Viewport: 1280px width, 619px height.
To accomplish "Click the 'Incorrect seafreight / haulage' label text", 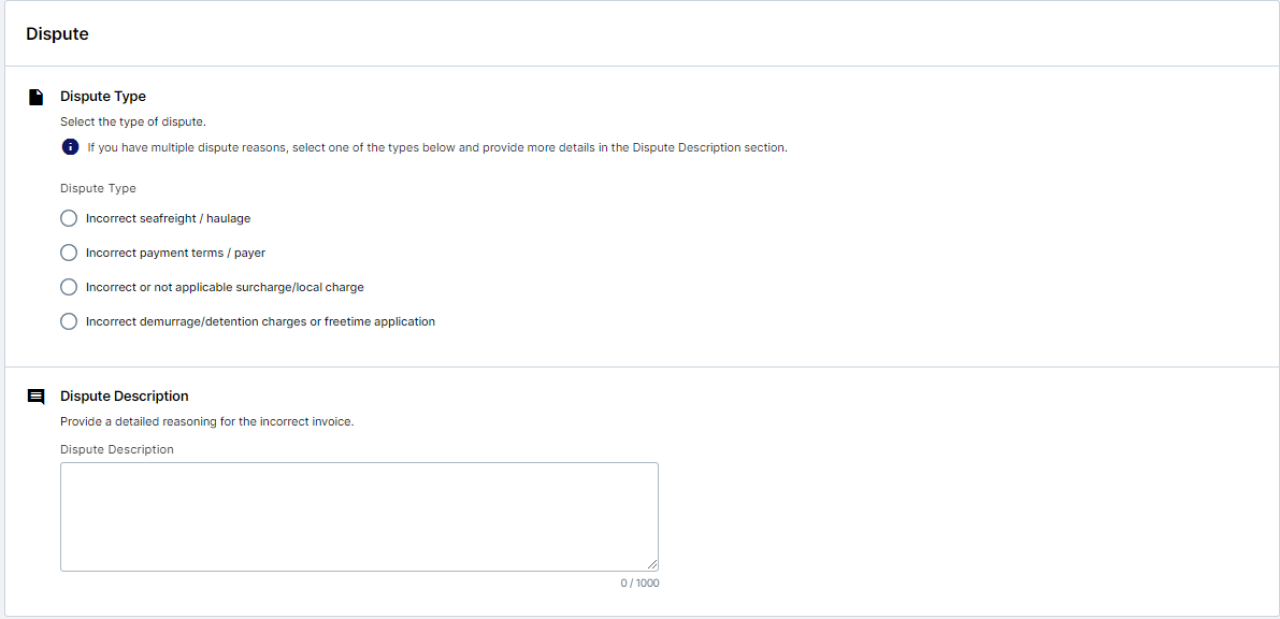I will pyautogui.click(x=168, y=218).
